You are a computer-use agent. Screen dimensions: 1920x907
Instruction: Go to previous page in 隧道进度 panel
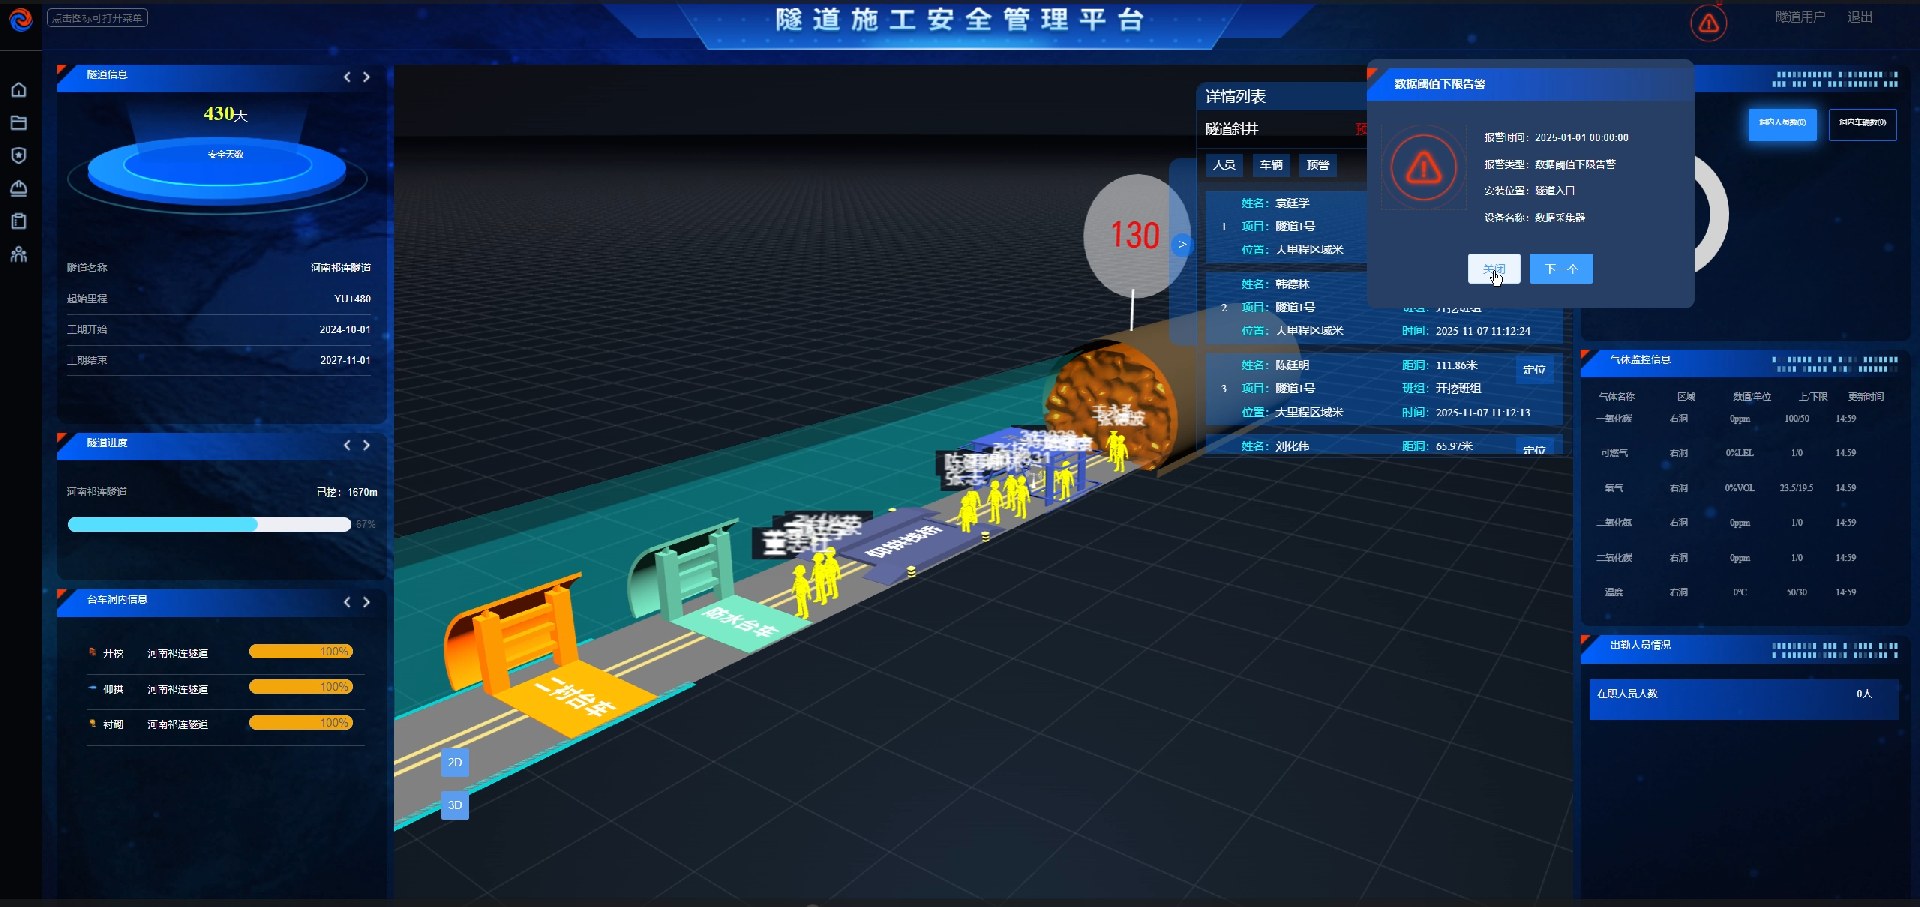[347, 445]
